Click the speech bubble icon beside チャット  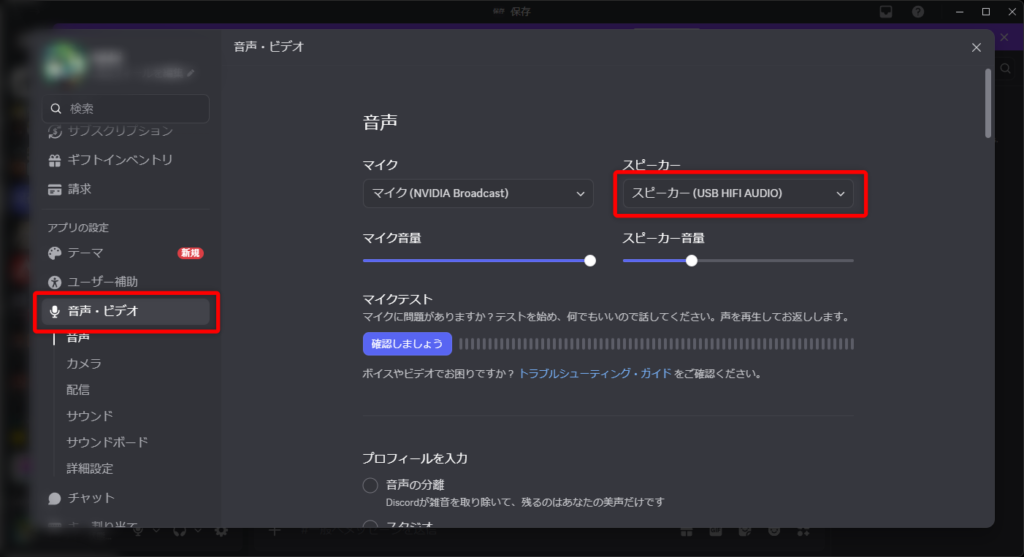(55, 498)
